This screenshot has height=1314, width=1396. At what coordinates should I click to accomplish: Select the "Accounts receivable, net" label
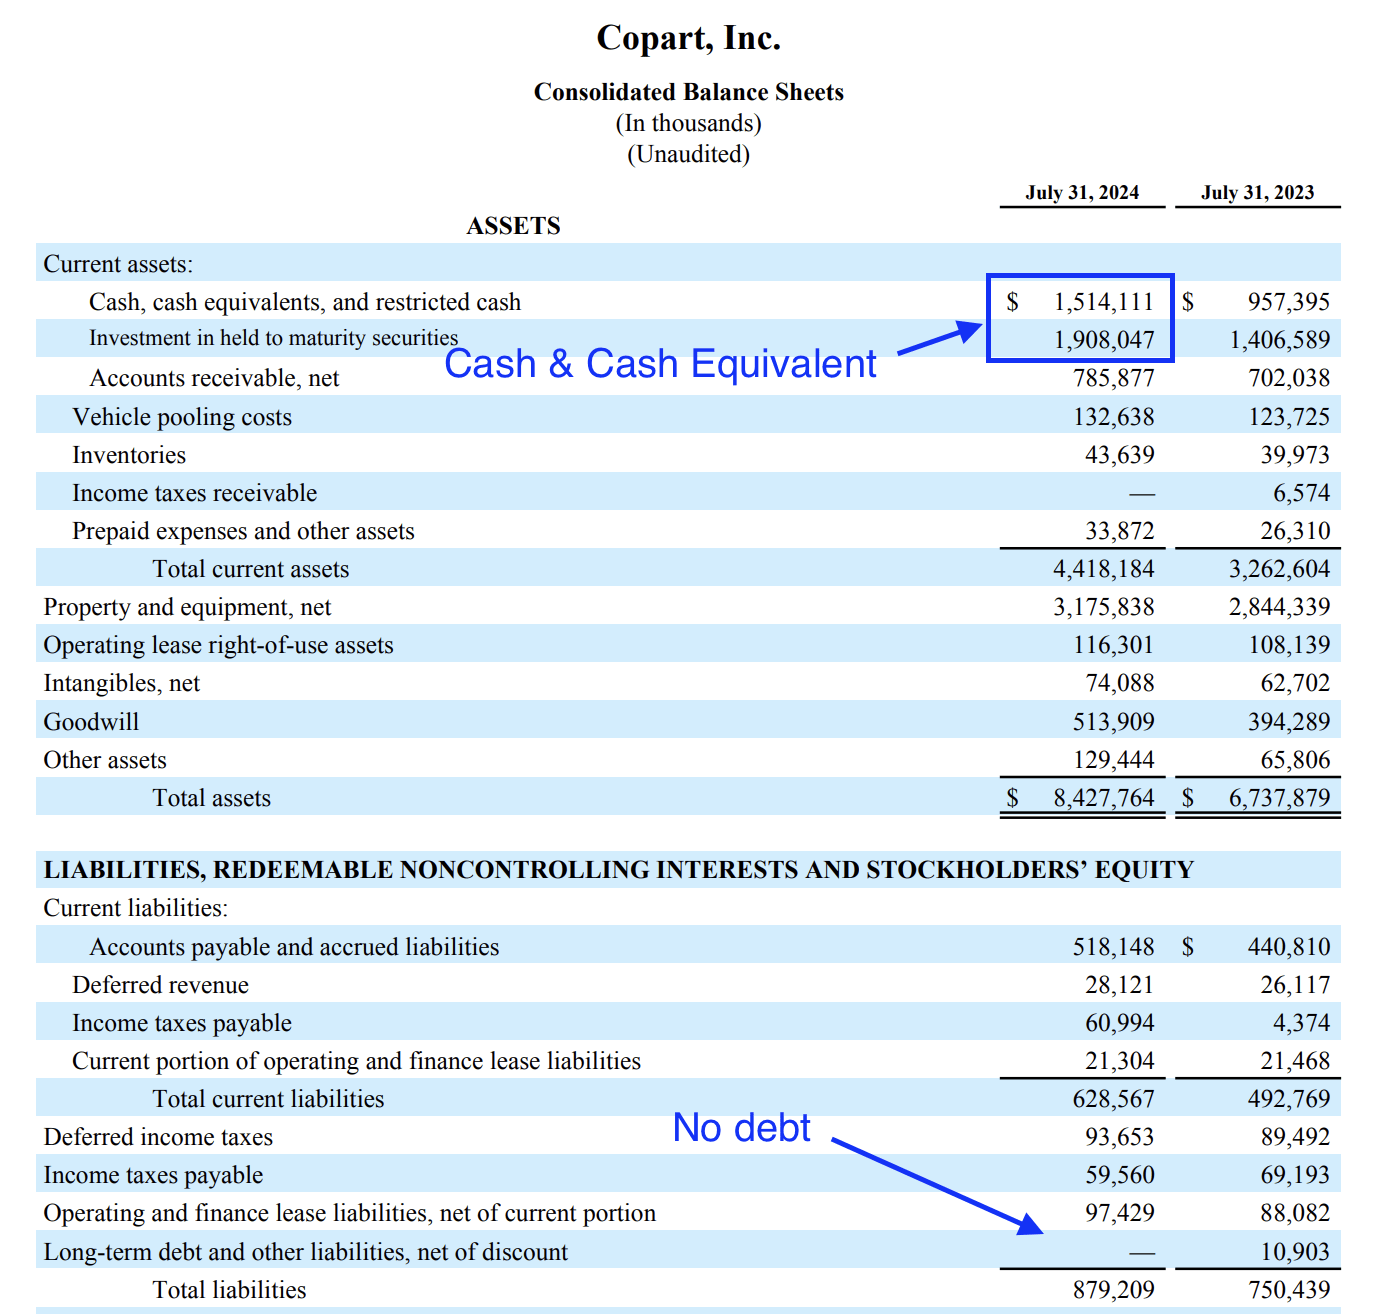click(215, 378)
